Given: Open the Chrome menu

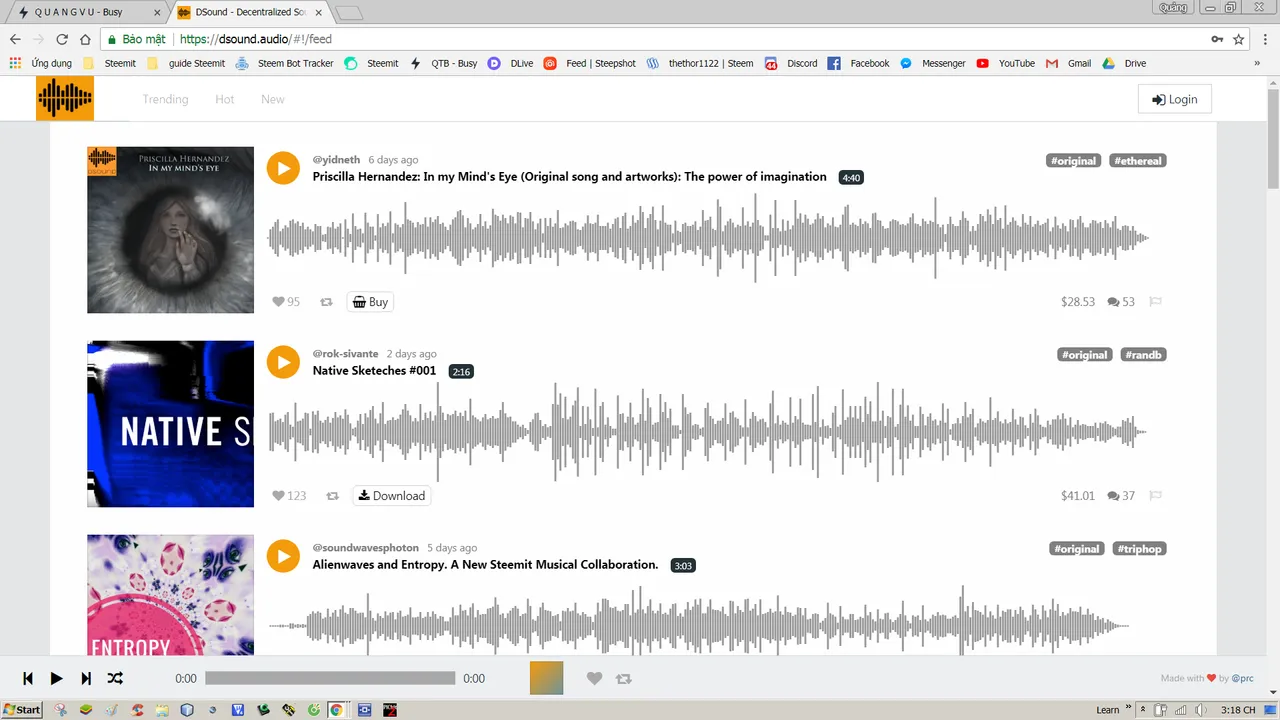Looking at the screenshot, I should [1265, 39].
